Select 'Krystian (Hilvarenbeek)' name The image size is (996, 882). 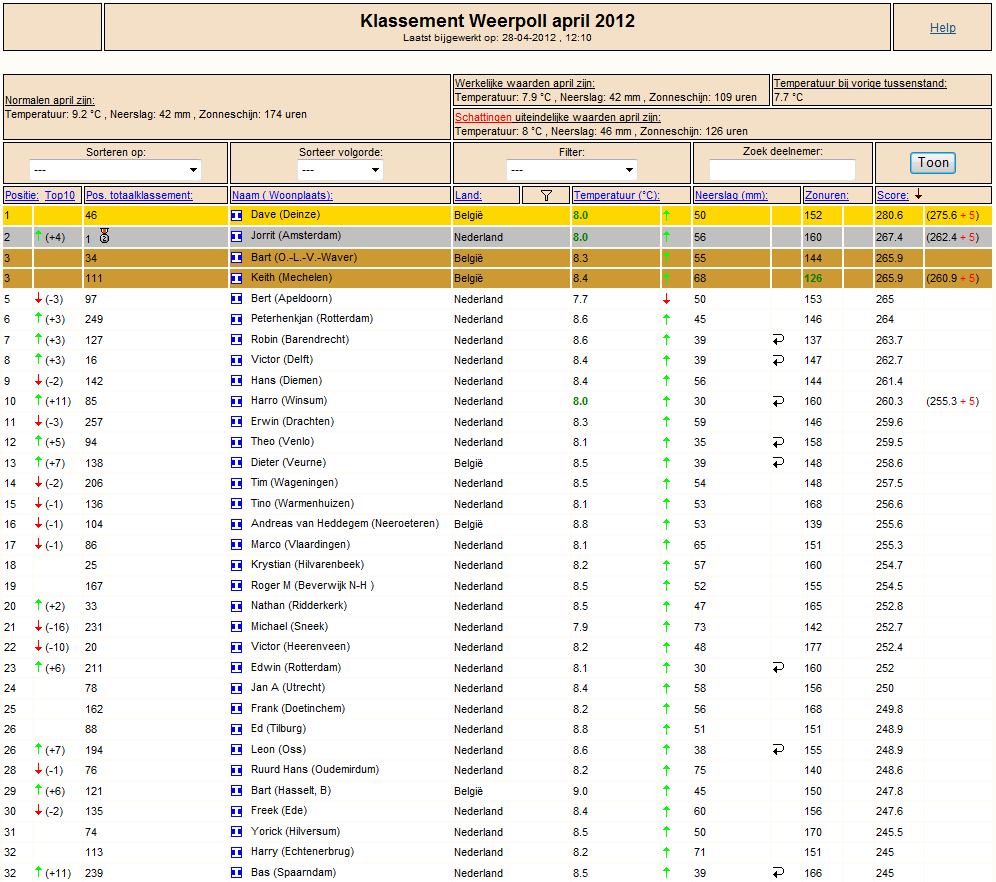(x=307, y=565)
